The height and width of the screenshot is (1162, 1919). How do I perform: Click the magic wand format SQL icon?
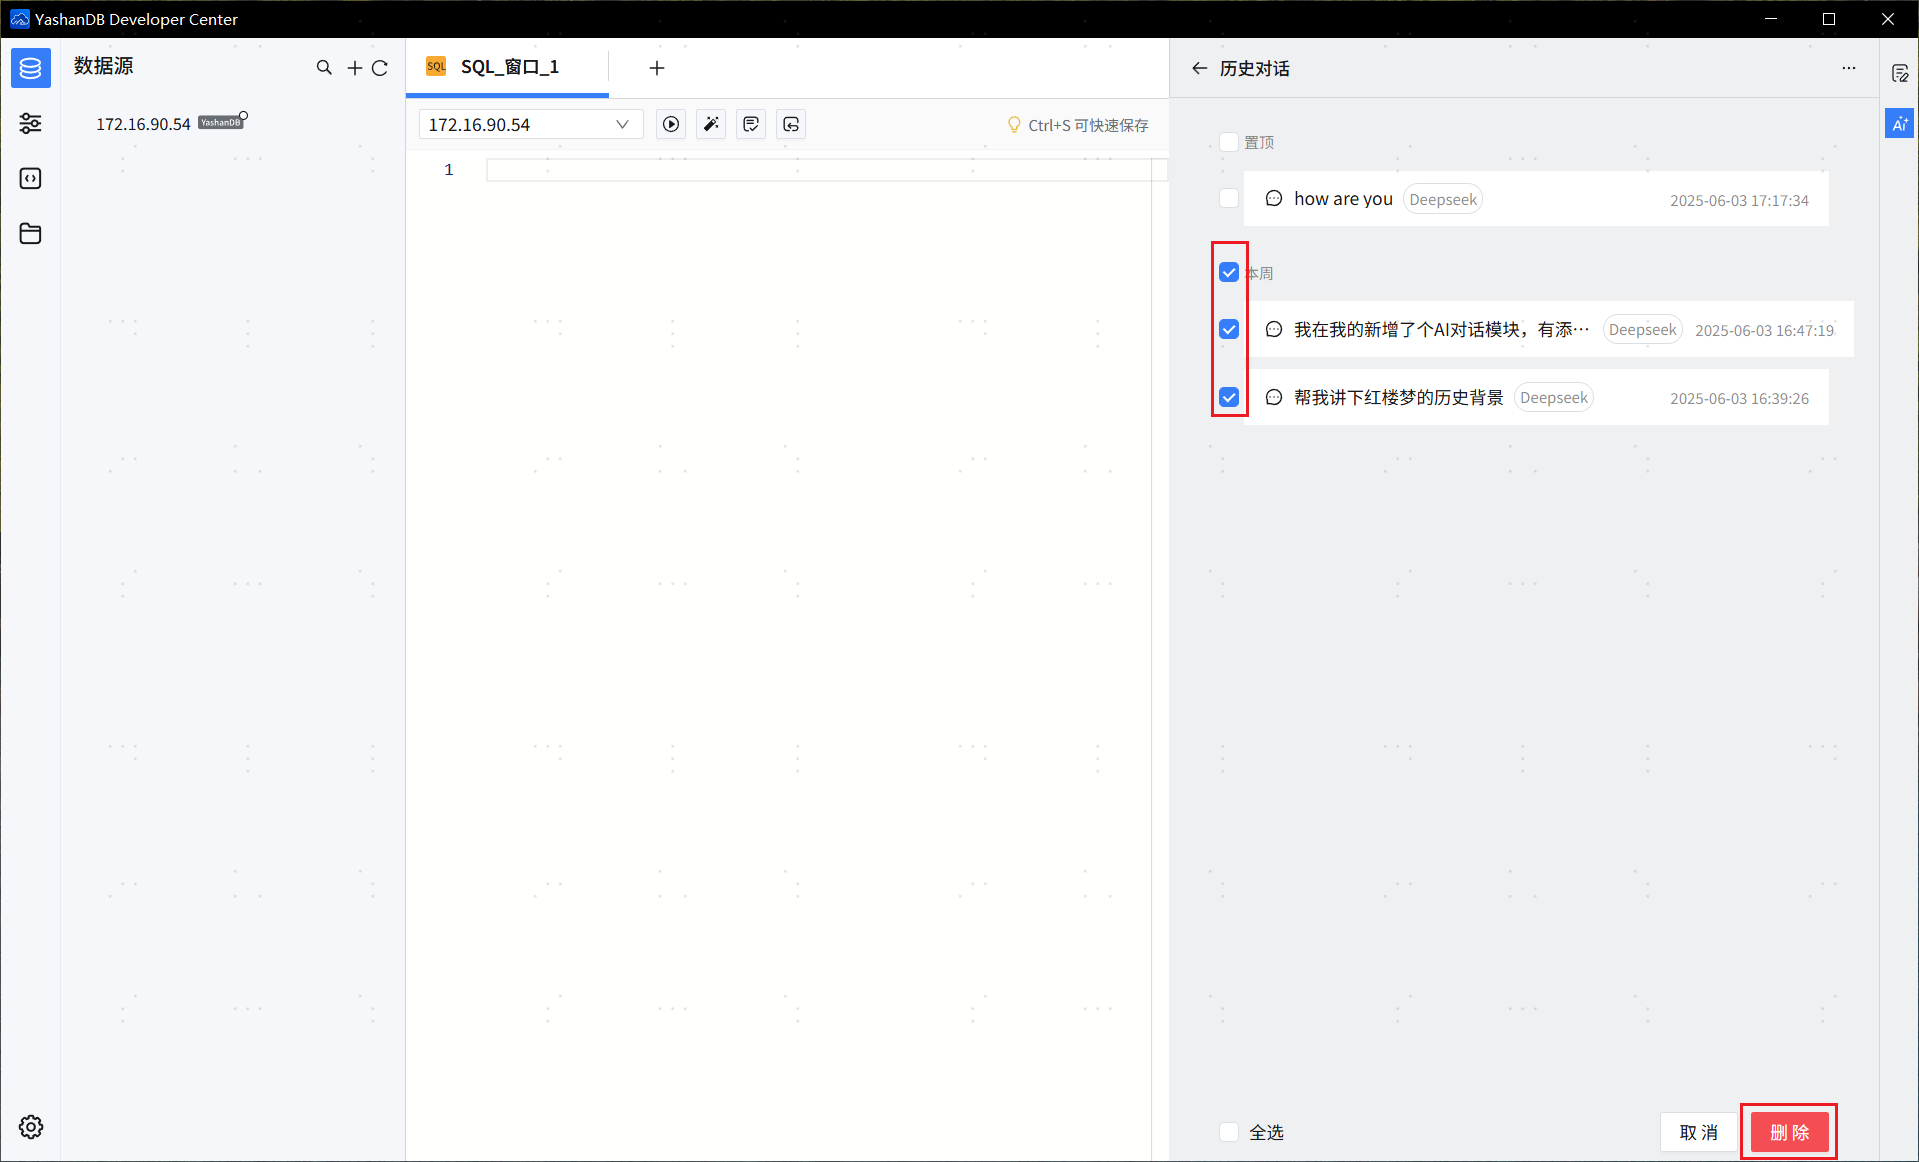click(x=711, y=124)
